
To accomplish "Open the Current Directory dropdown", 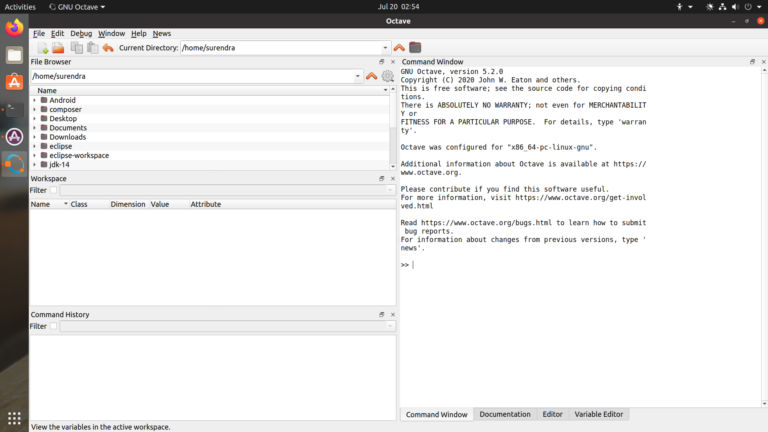I will [x=385, y=48].
